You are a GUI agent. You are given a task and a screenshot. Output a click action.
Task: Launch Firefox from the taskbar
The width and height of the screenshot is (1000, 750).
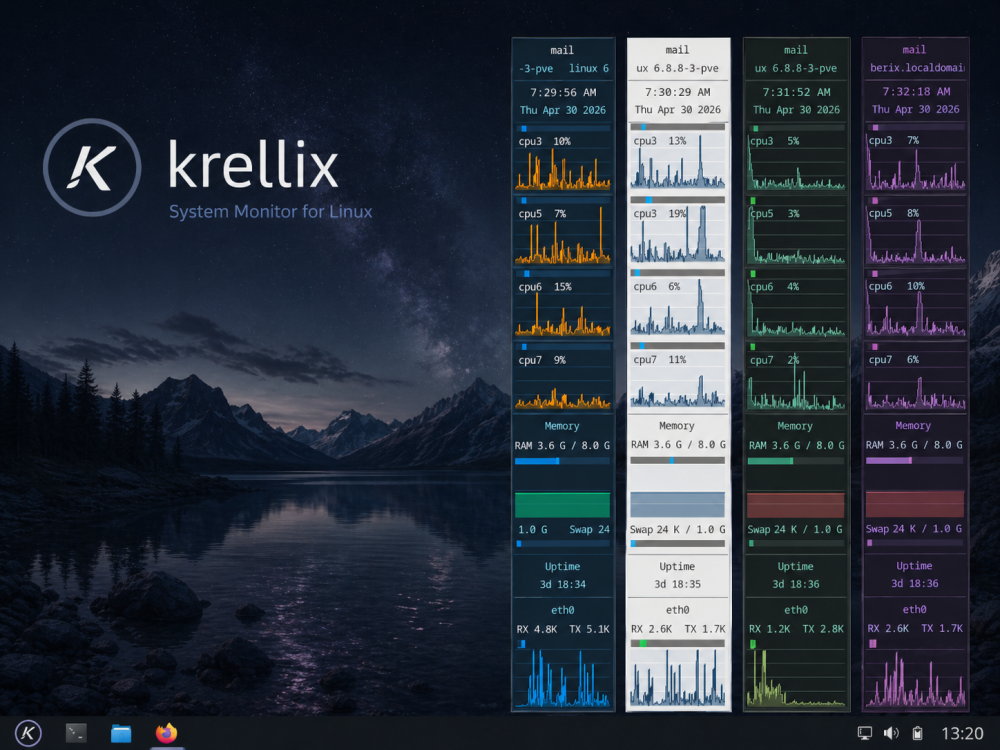coord(166,733)
